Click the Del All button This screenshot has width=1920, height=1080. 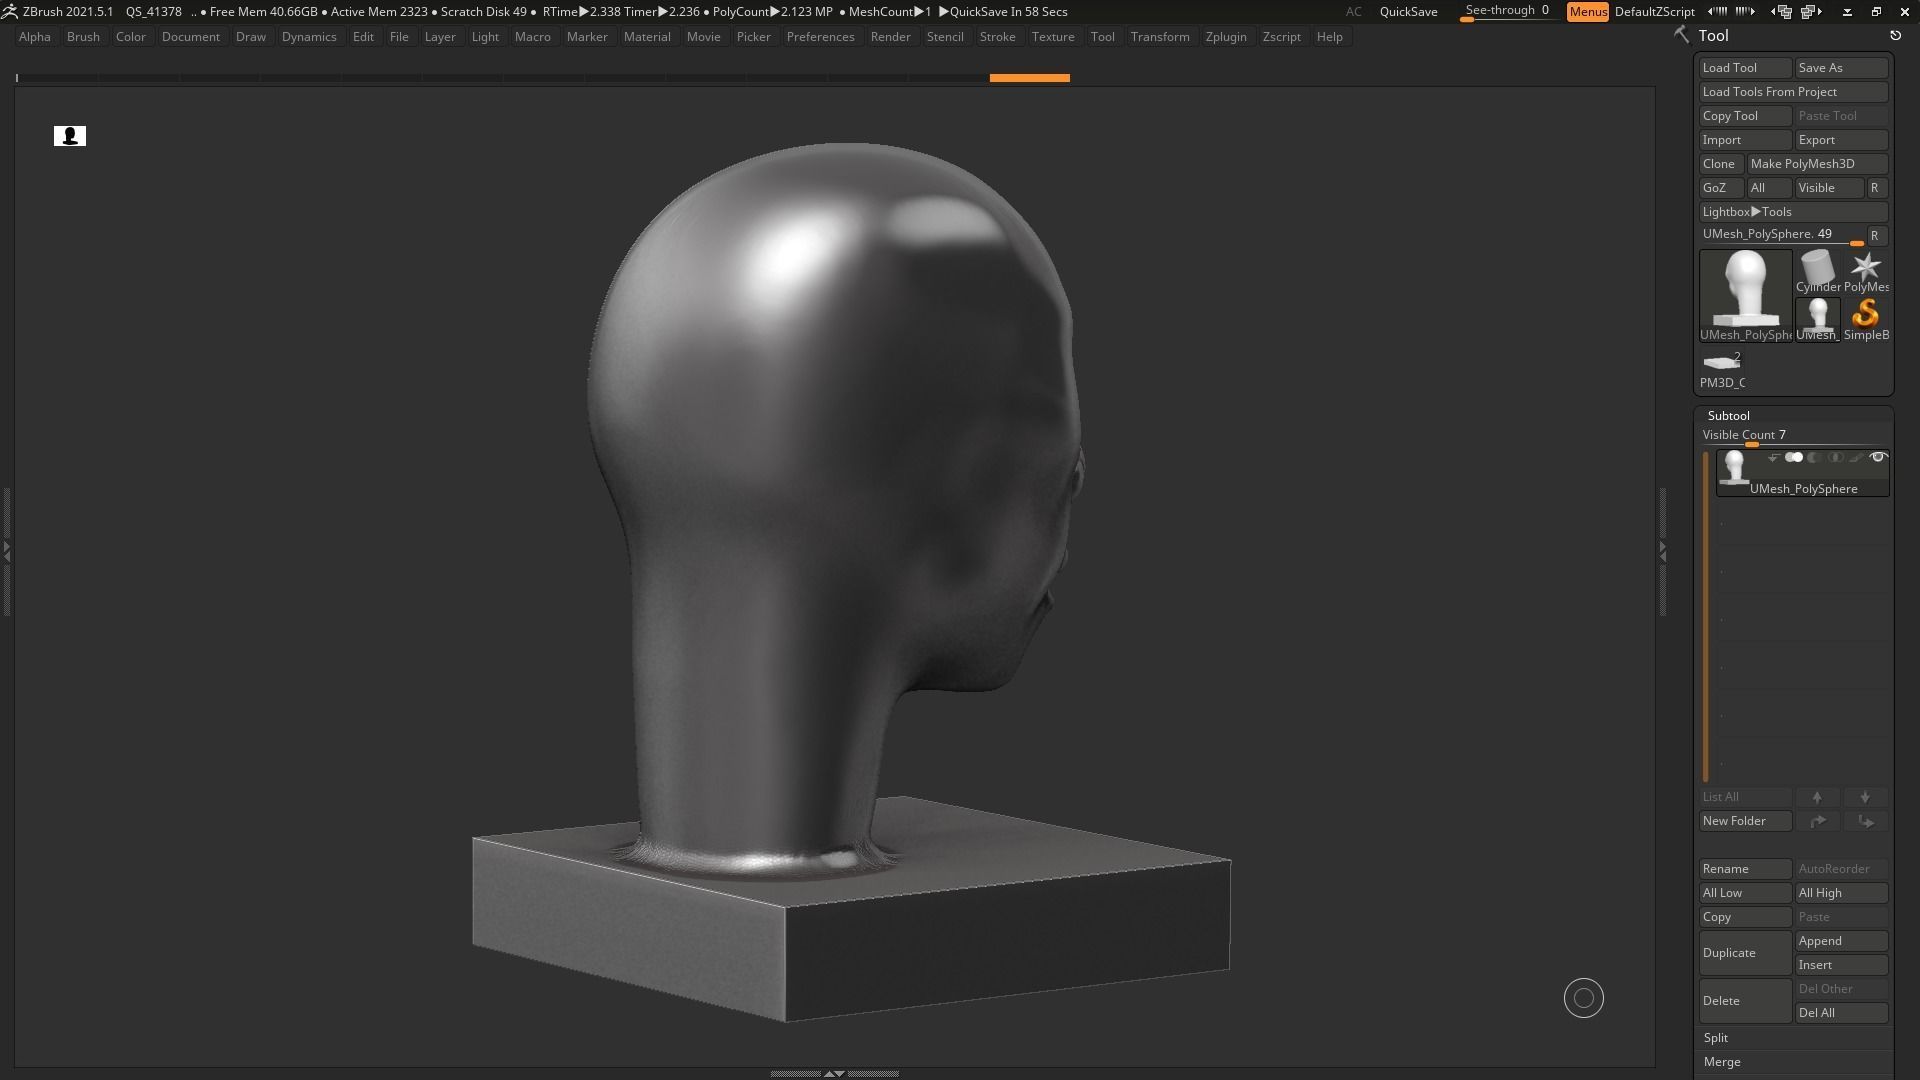coord(1842,1013)
